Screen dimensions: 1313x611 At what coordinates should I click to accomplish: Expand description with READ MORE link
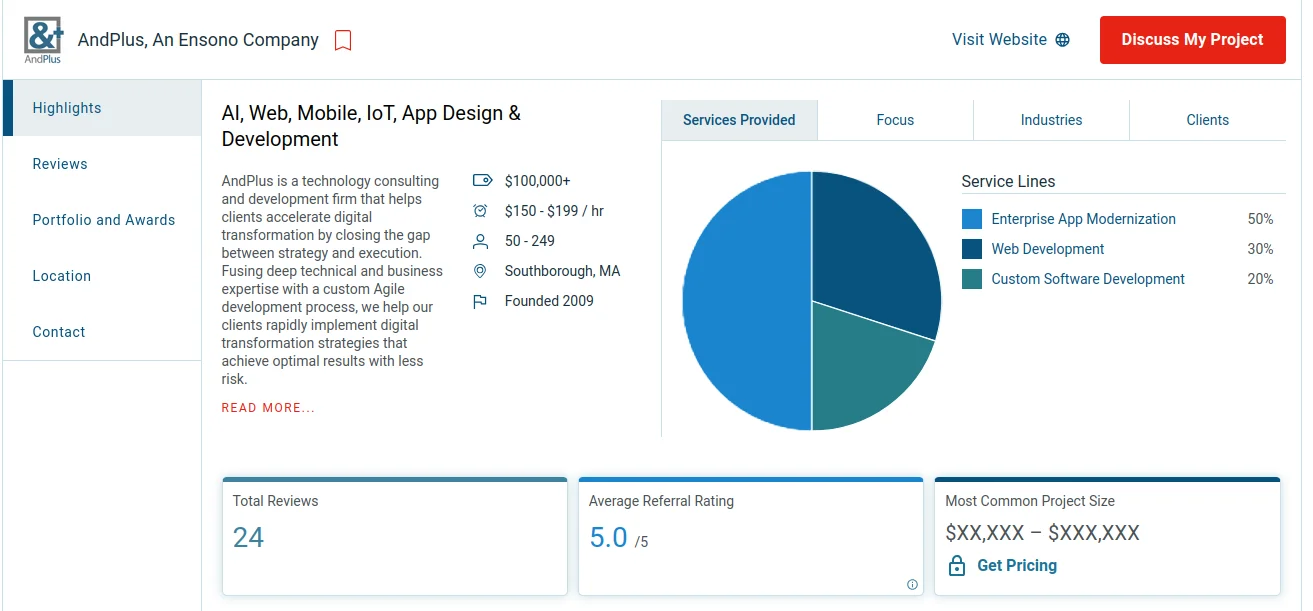pos(268,408)
